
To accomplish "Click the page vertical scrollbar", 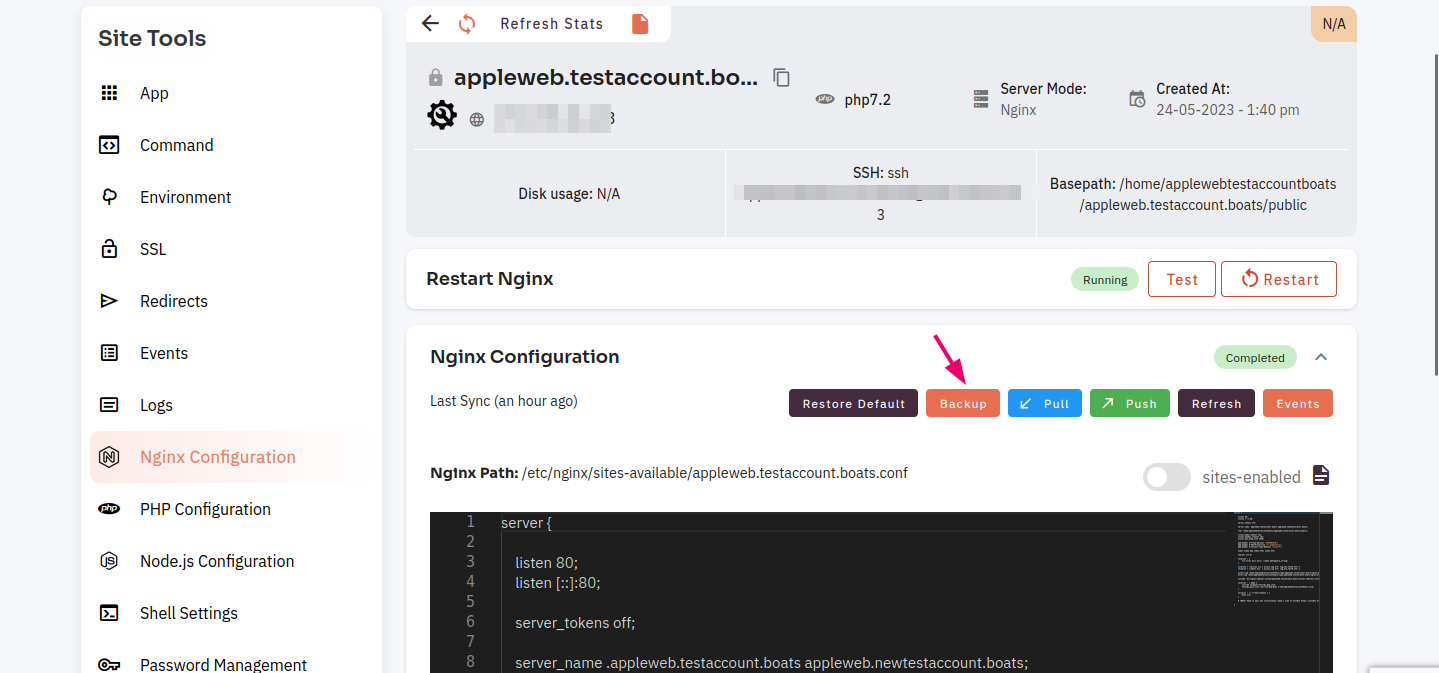I will click(x=1432, y=200).
